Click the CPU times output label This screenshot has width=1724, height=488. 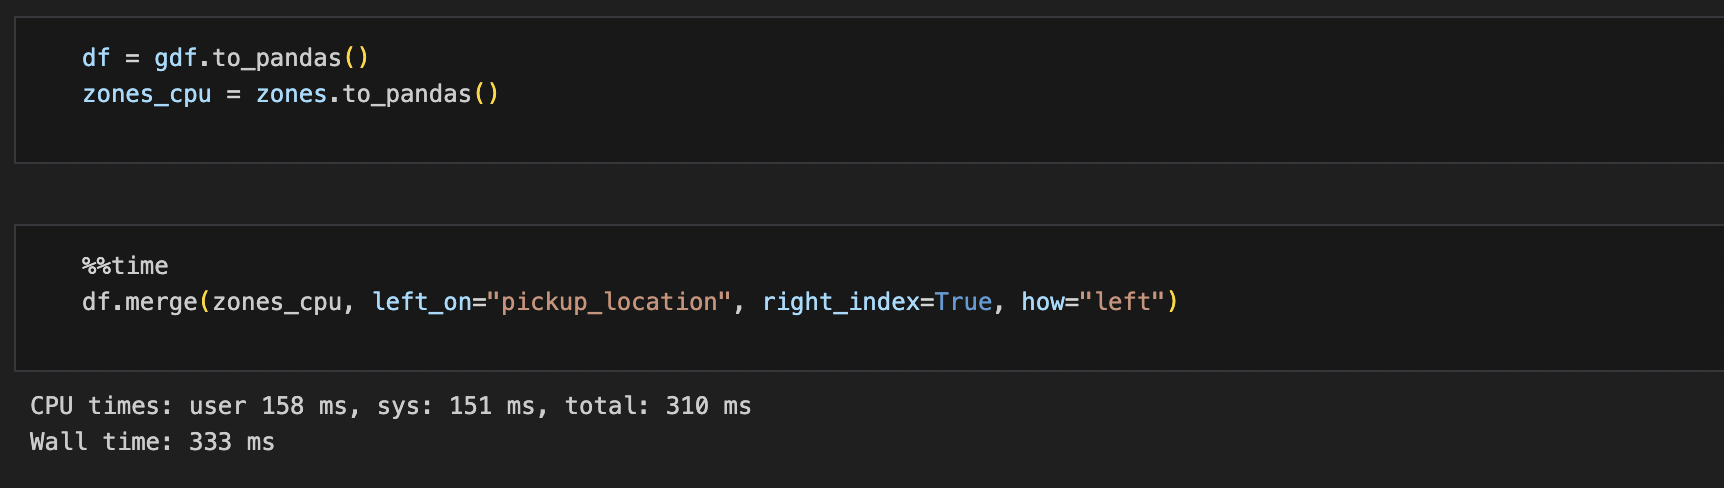[100, 406]
